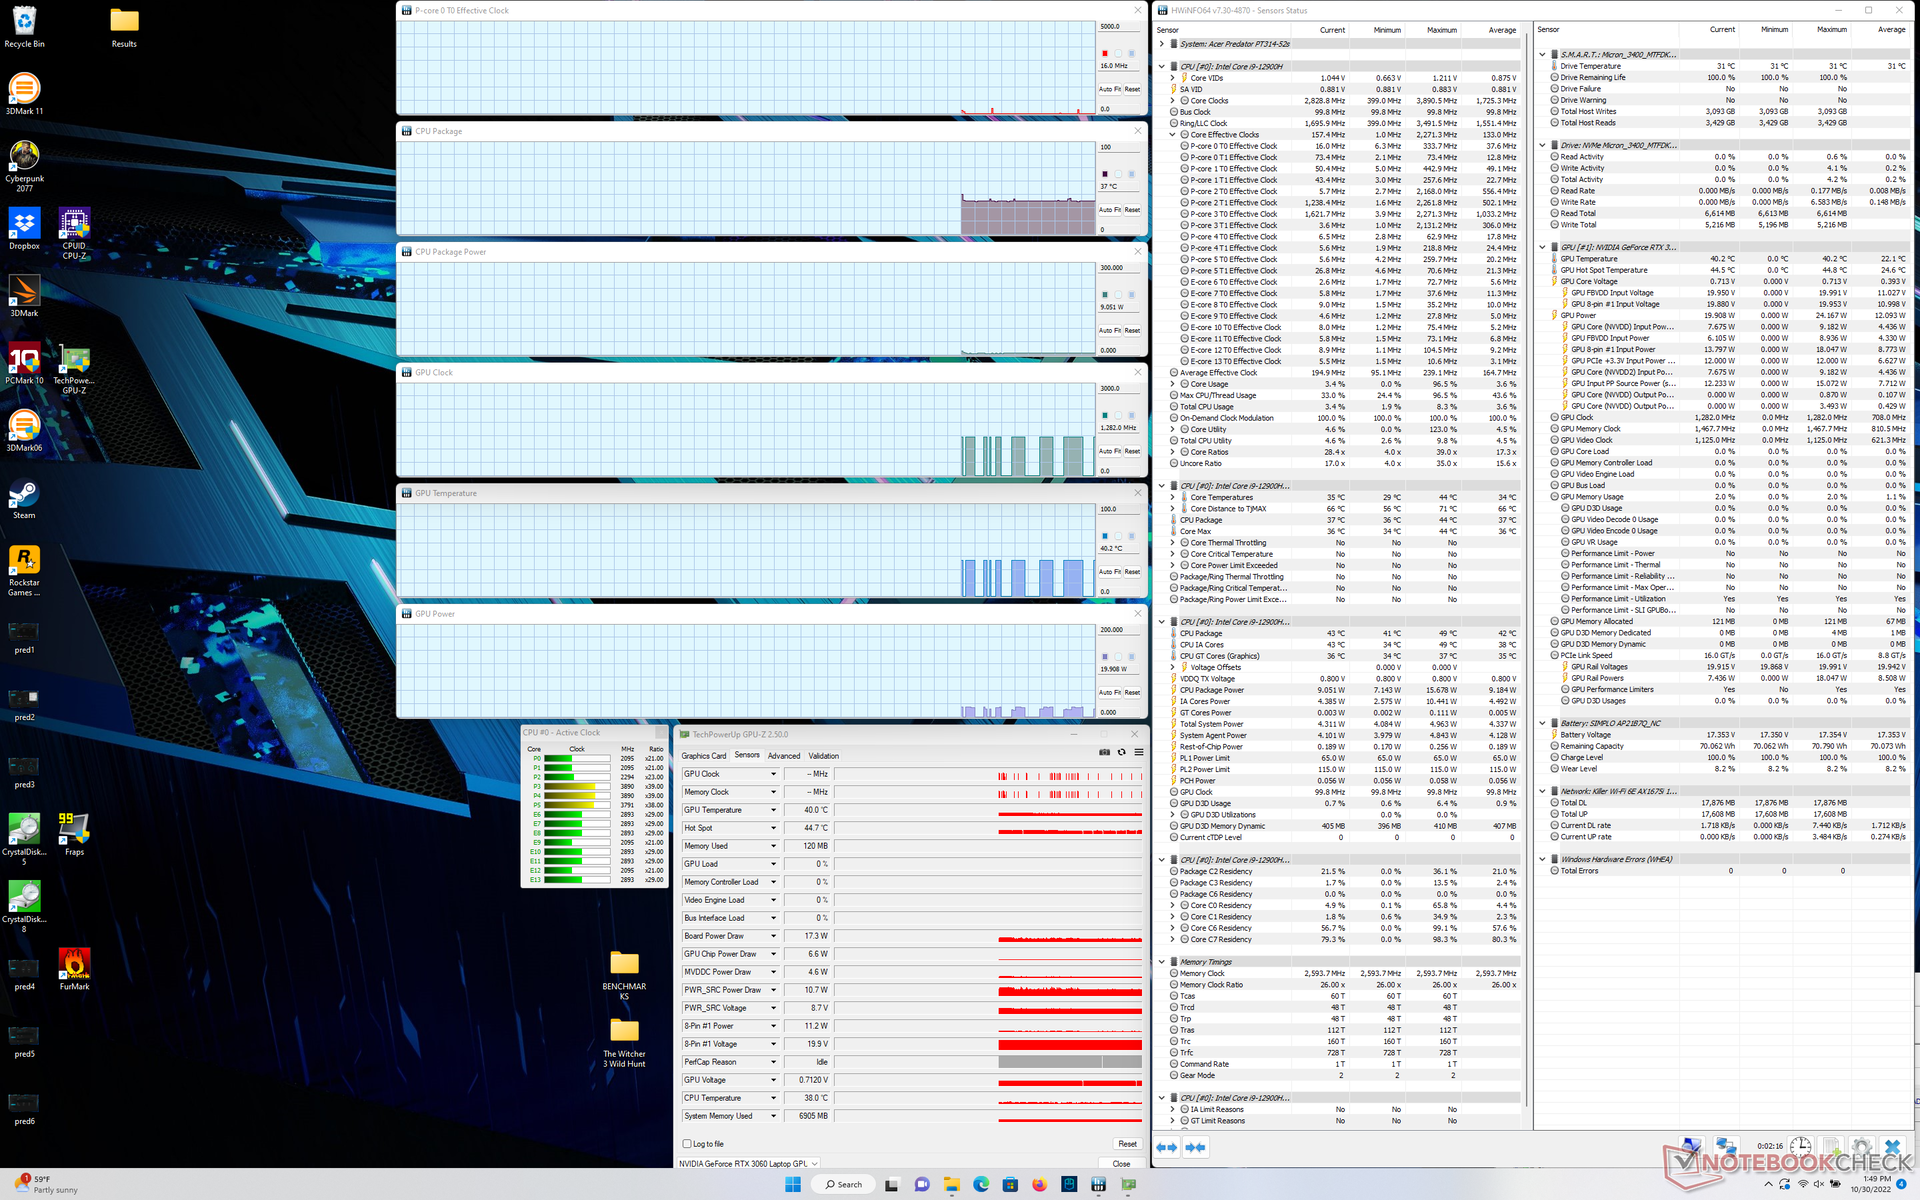Open Steam desktop icon
The width and height of the screenshot is (1920, 1200).
[x=24, y=499]
